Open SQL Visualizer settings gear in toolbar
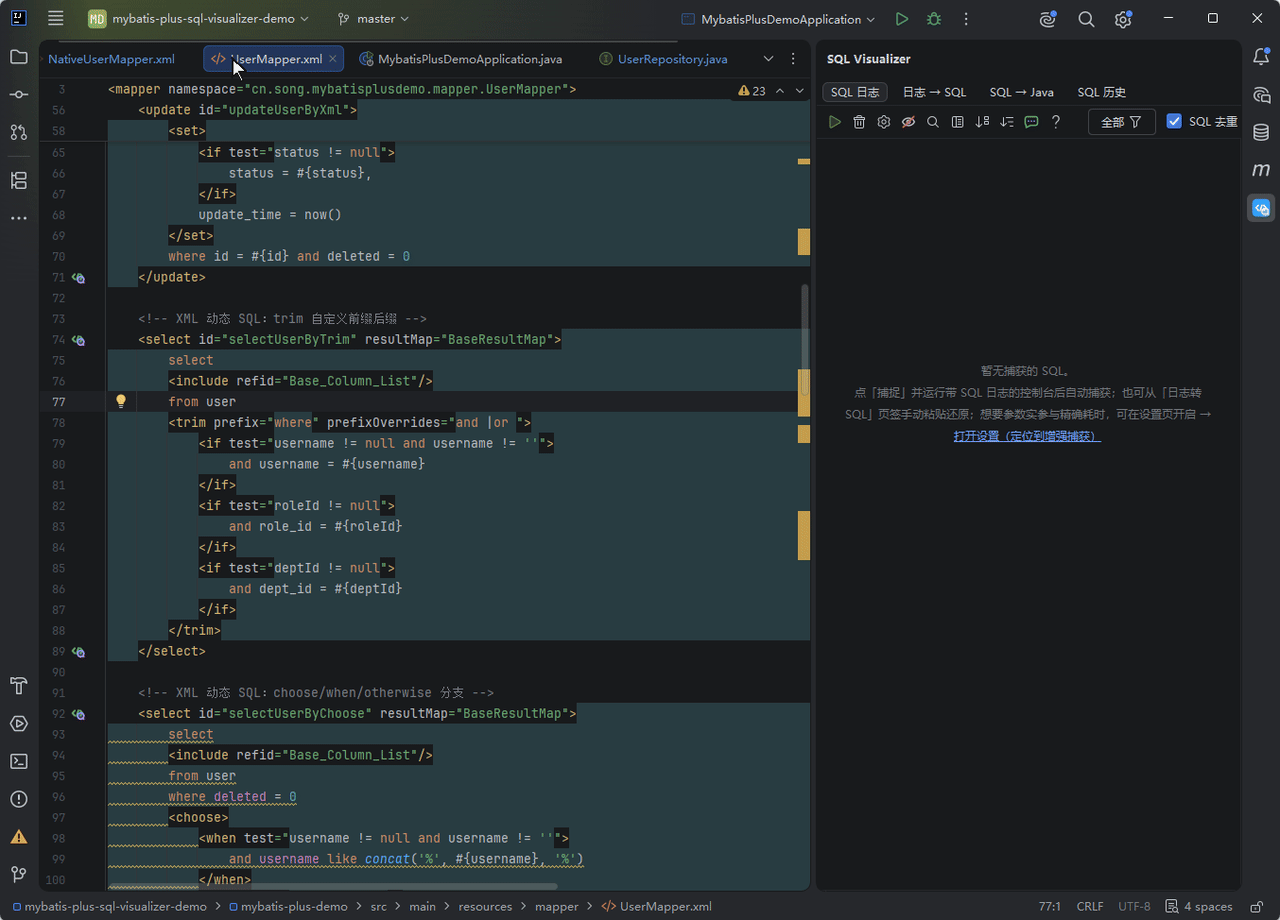1280x920 pixels. 884,122
